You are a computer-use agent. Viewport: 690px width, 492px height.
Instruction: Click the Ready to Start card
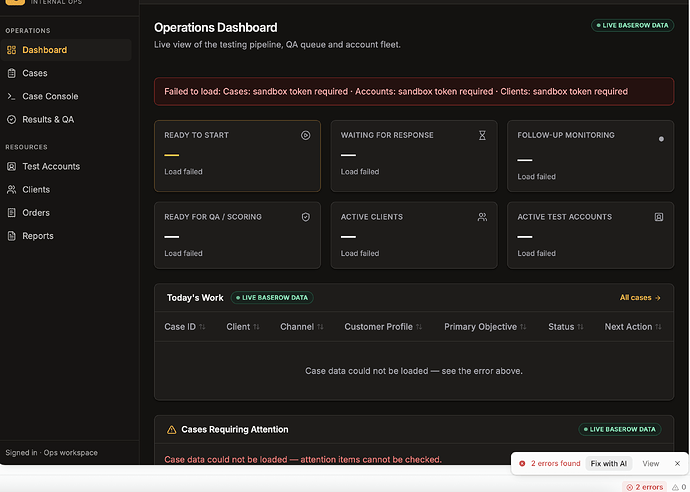tap(237, 156)
